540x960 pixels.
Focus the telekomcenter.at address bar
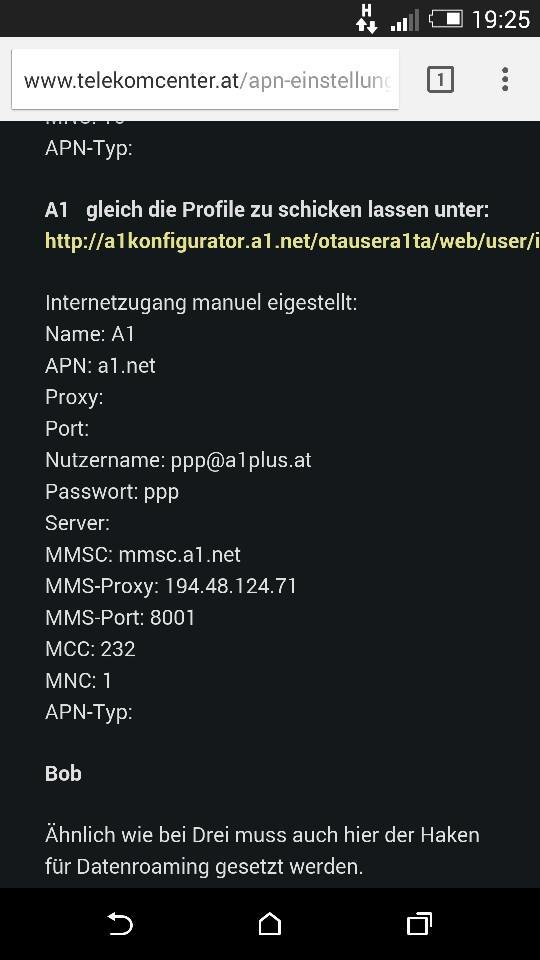[206, 80]
